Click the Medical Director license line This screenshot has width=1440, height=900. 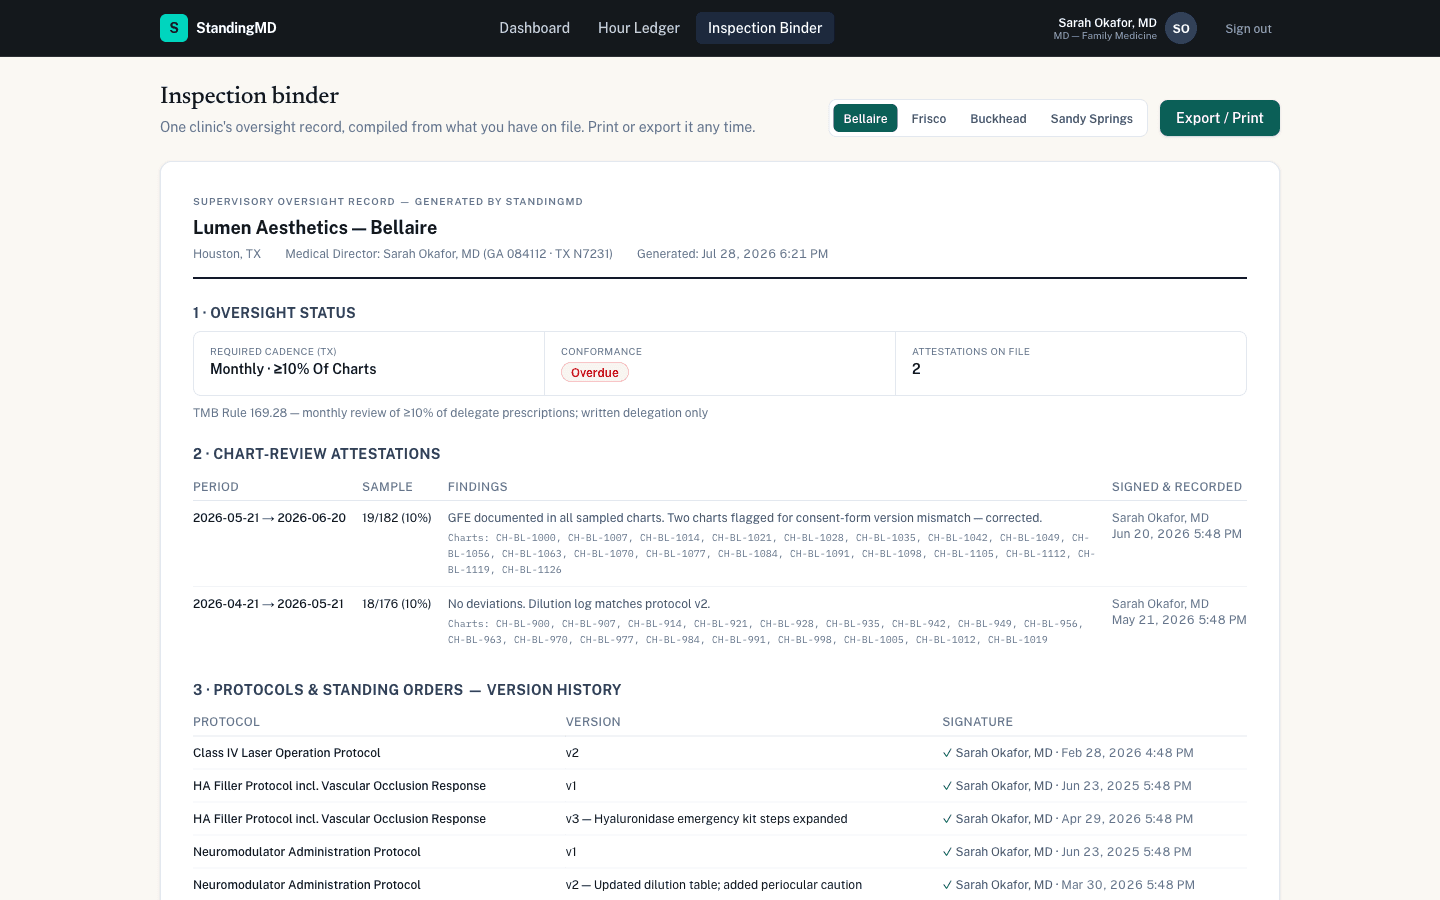pyautogui.click(x=449, y=254)
